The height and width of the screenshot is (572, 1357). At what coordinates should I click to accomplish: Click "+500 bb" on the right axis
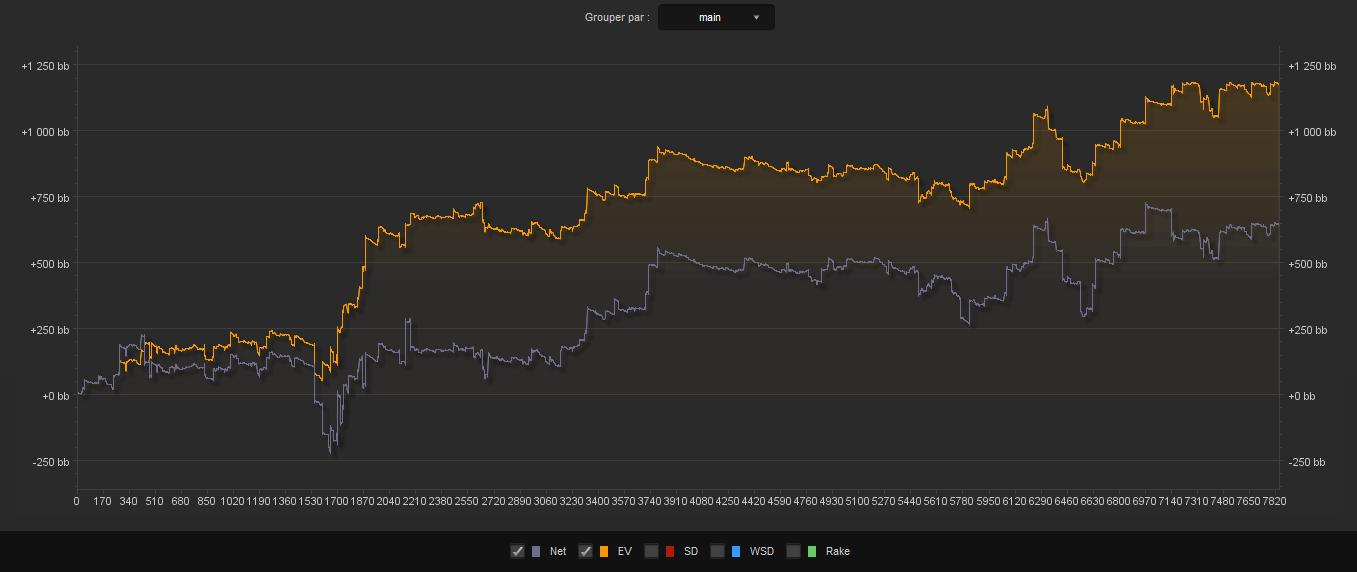pyautogui.click(x=1308, y=264)
